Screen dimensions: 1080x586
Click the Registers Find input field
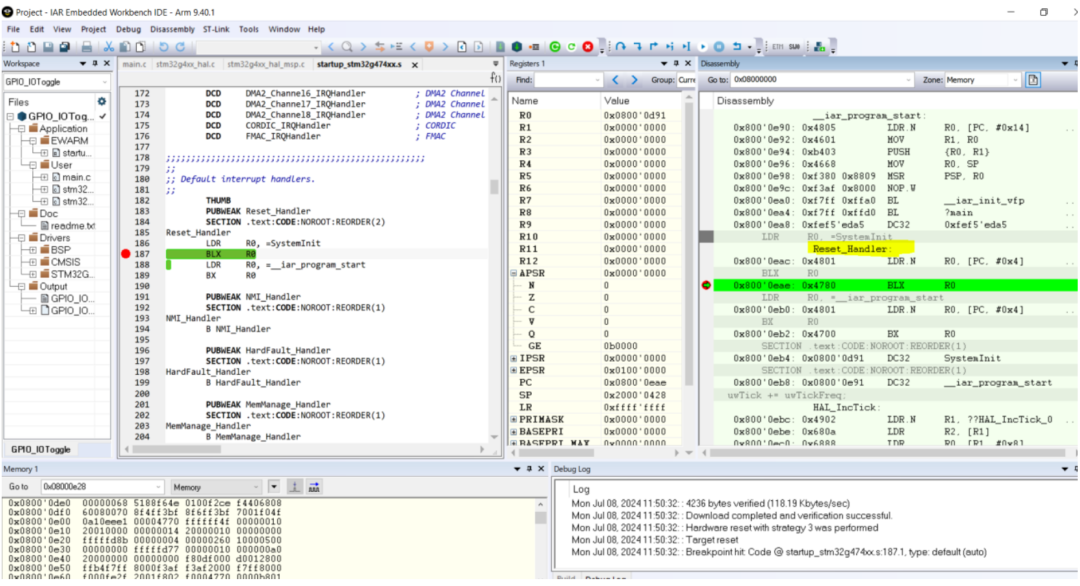coord(569,80)
